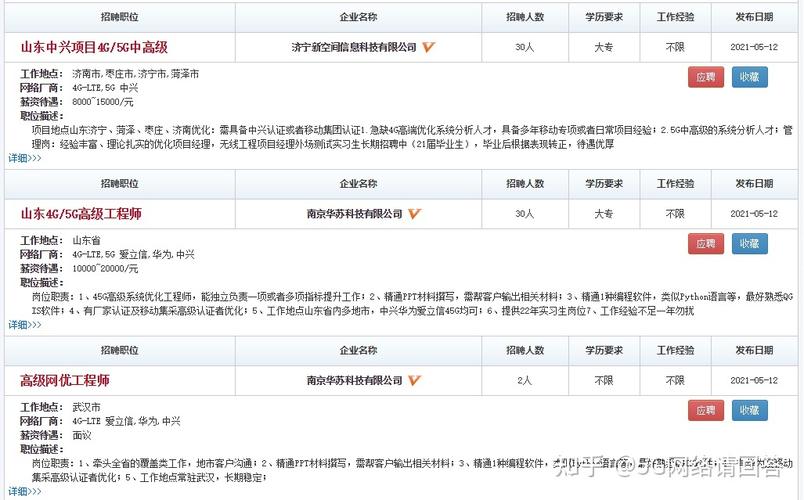This screenshot has height=500, width=804.
Task: Open company 南京华苏科技有限公司 in 高级网优工程师 row
Action: coord(354,381)
